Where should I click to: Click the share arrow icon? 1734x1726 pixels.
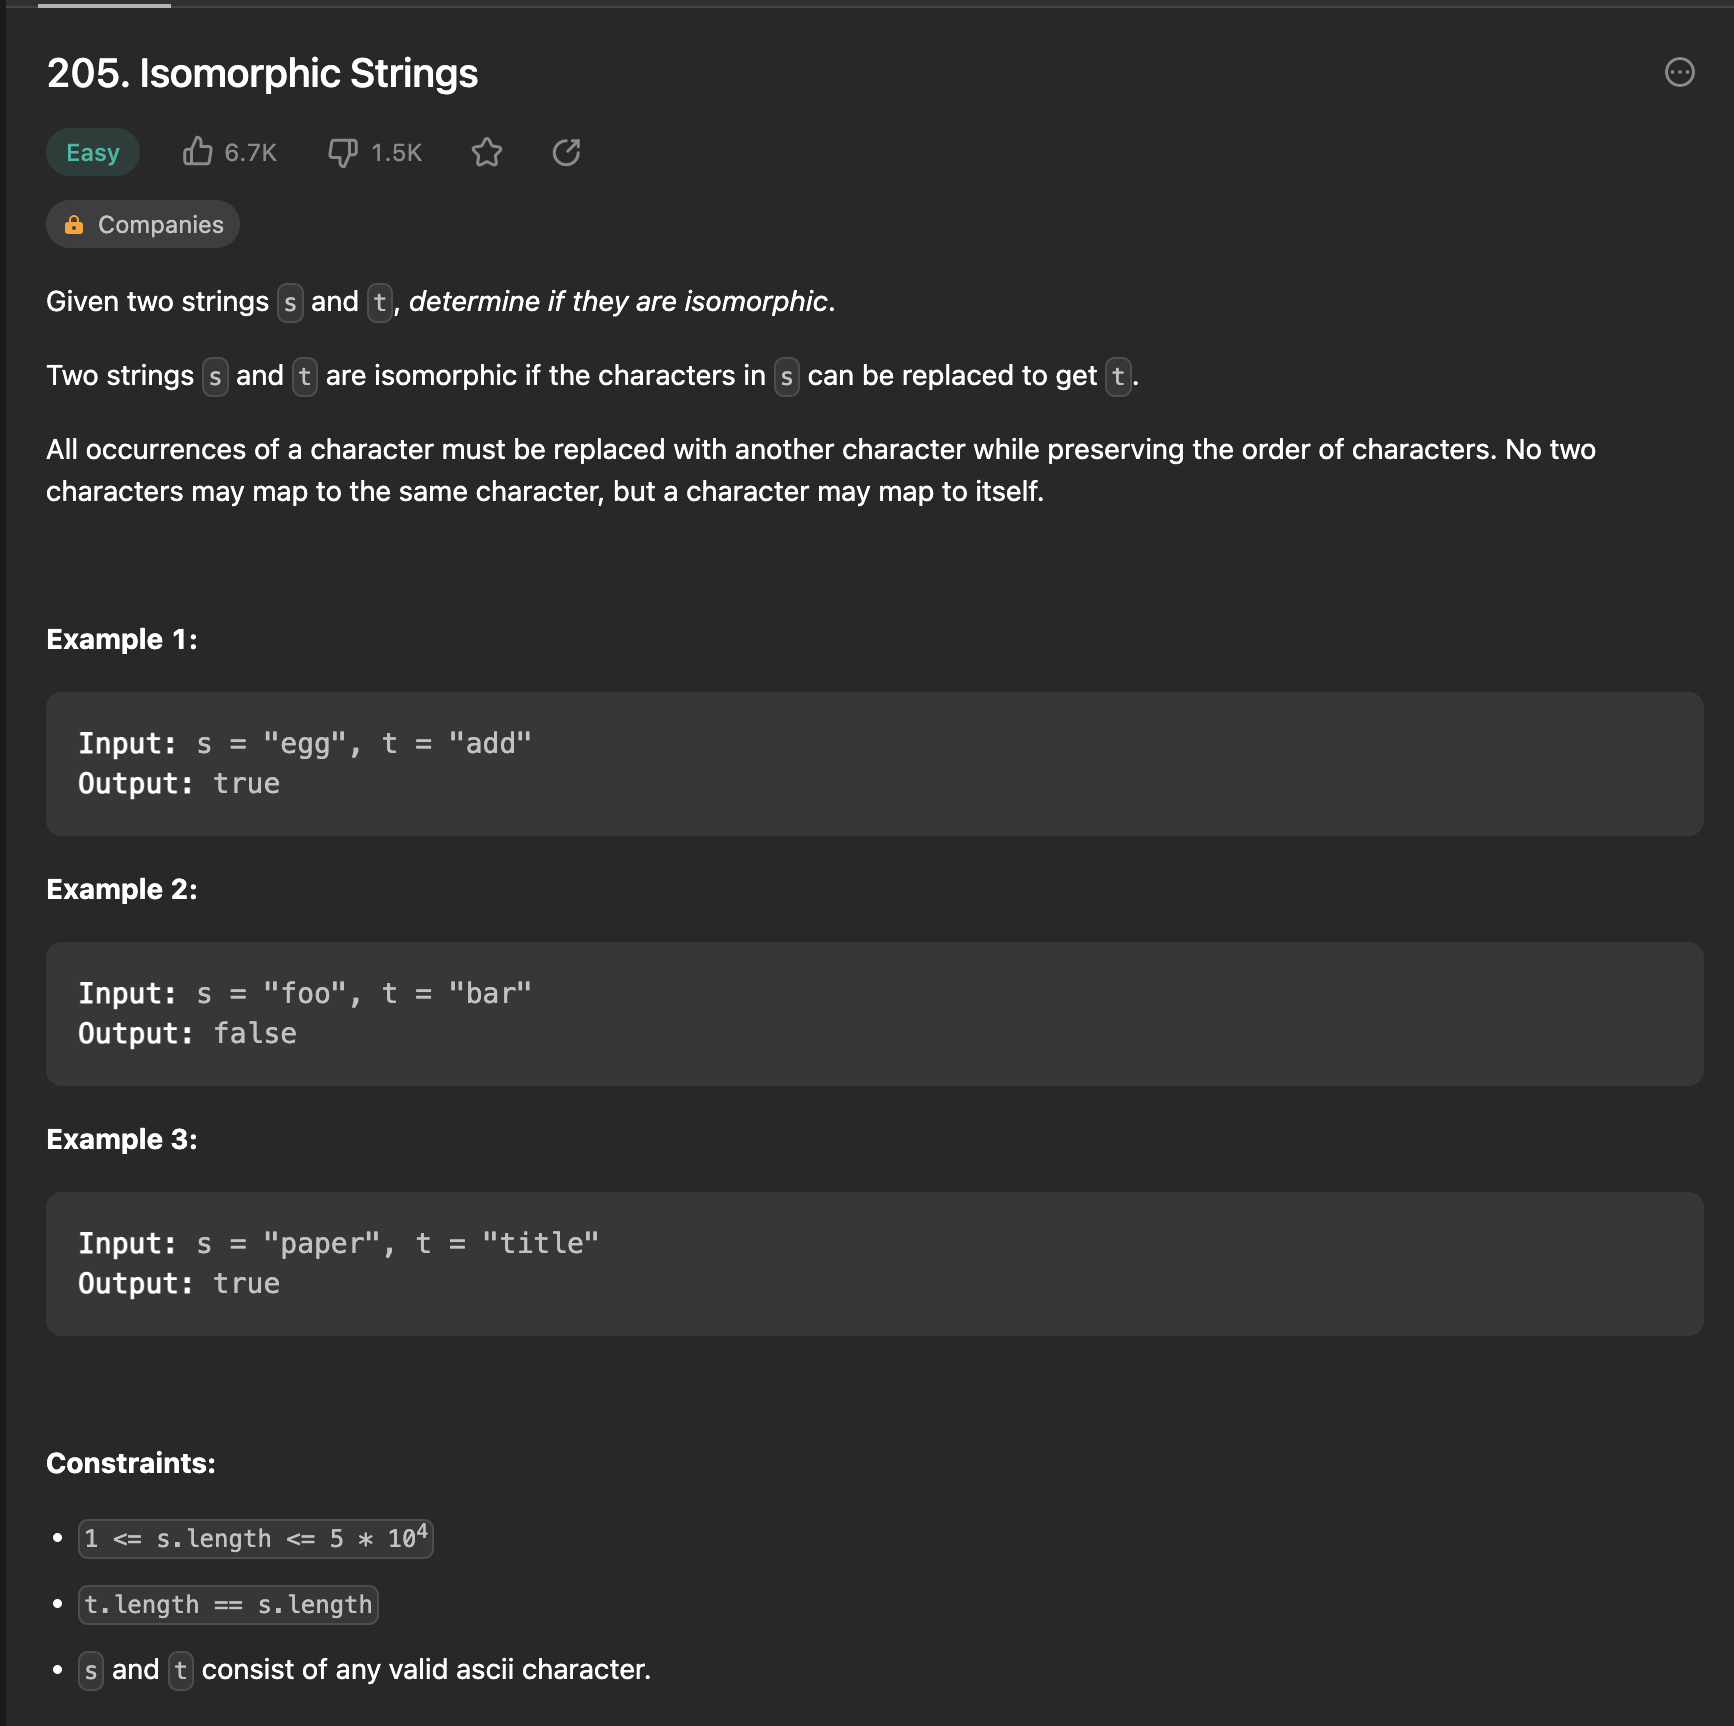tap(567, 152)
